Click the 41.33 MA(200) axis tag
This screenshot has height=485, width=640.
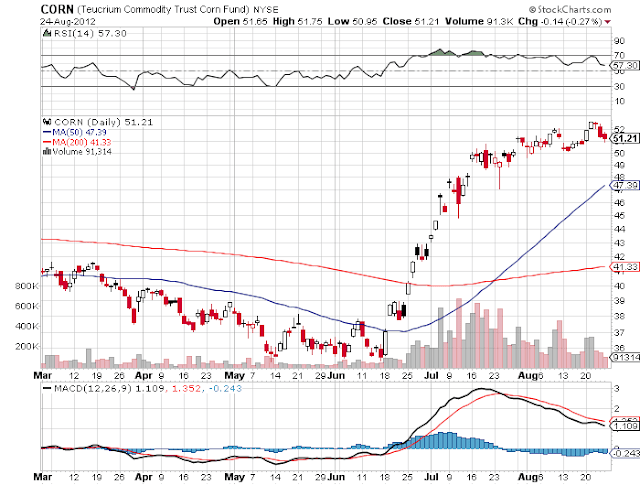point(624,267)
